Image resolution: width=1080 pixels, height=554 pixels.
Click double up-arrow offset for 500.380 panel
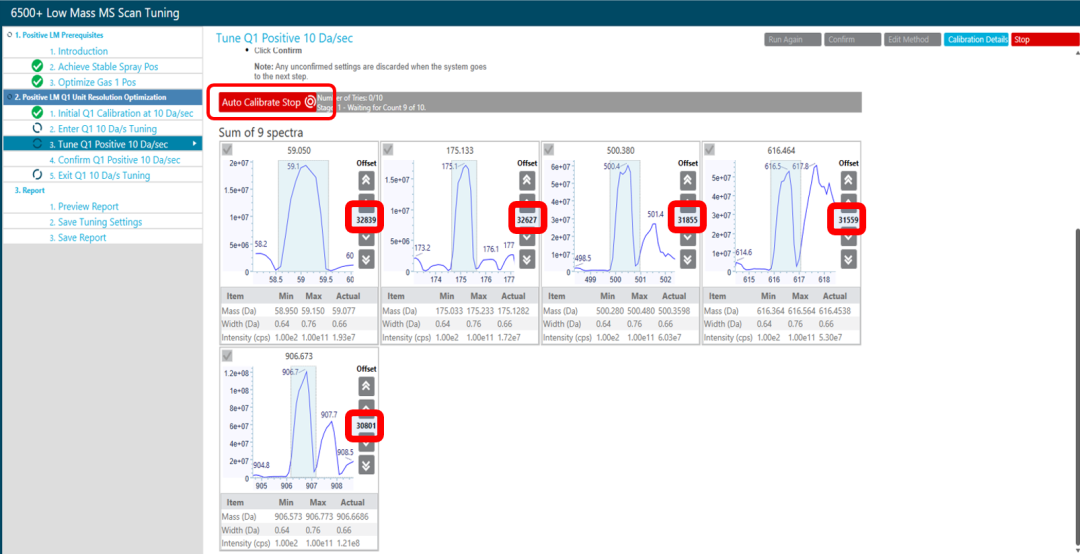click(687, 181)
